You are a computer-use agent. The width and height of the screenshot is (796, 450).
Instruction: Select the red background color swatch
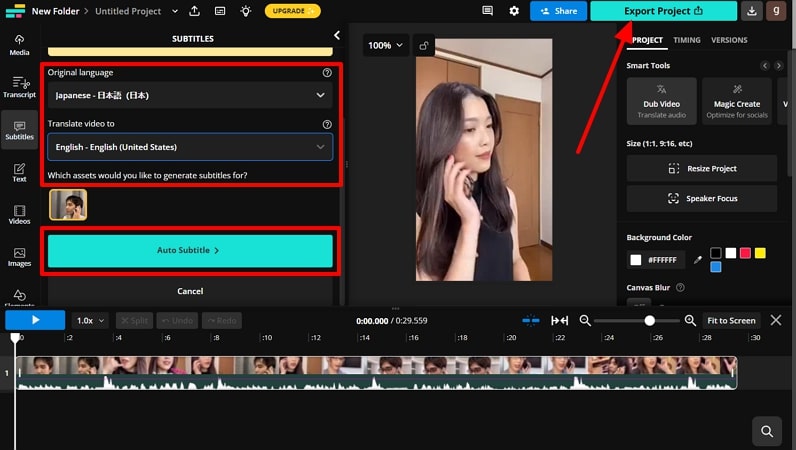pyautogui.click(x=745, y=253)
